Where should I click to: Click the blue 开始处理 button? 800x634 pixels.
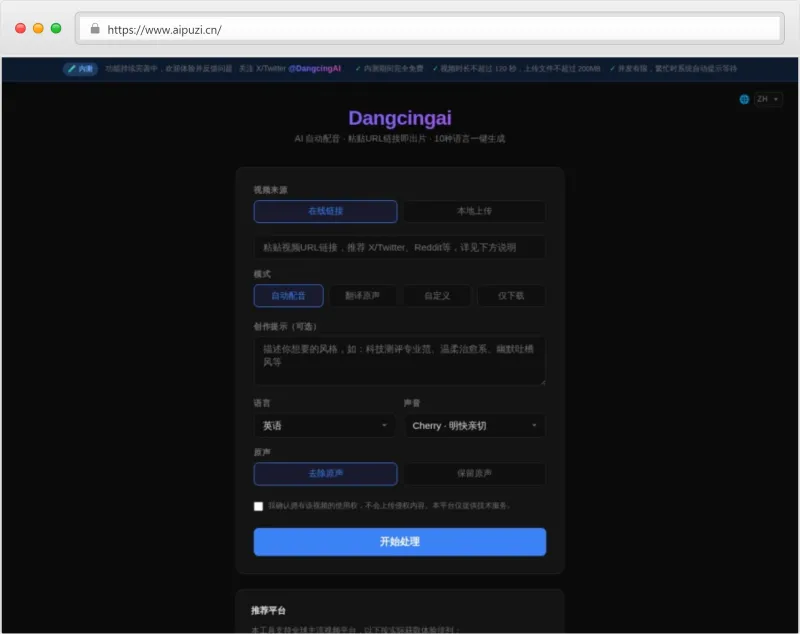pyautogui.click(x=399, y=541)
